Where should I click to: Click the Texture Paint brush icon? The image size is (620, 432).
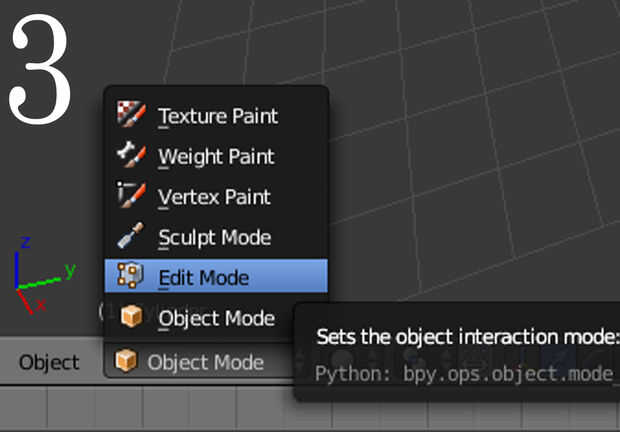(131, 115)
